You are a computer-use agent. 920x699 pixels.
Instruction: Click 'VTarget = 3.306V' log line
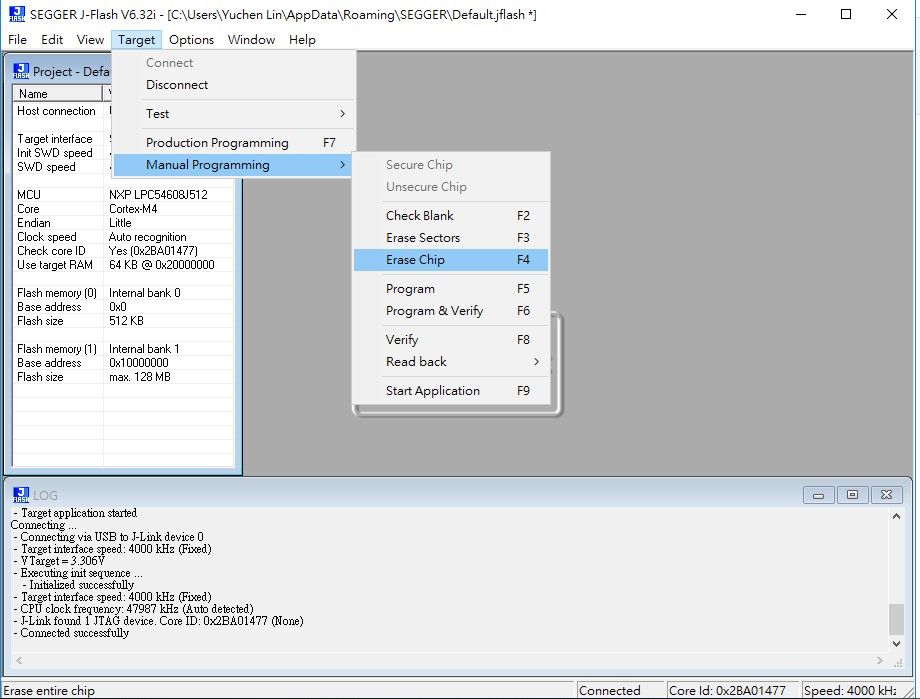click(59, 561)
